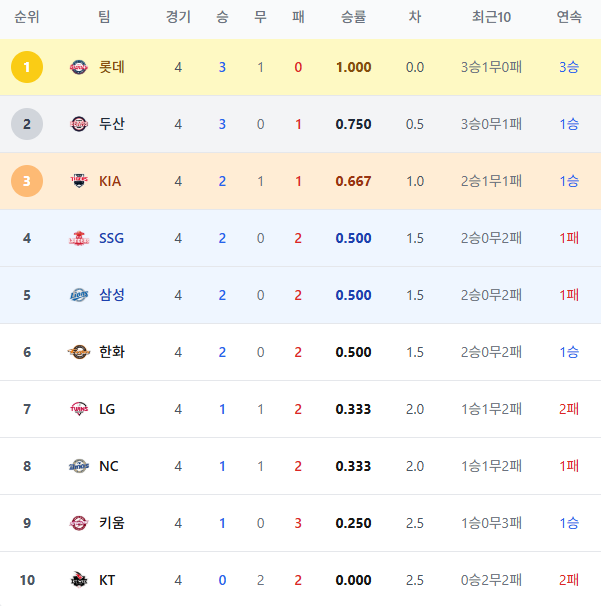Viewport: 601px width, 606px height.
Task: Open the 한화 team name link
Action: tap(112, 352)
